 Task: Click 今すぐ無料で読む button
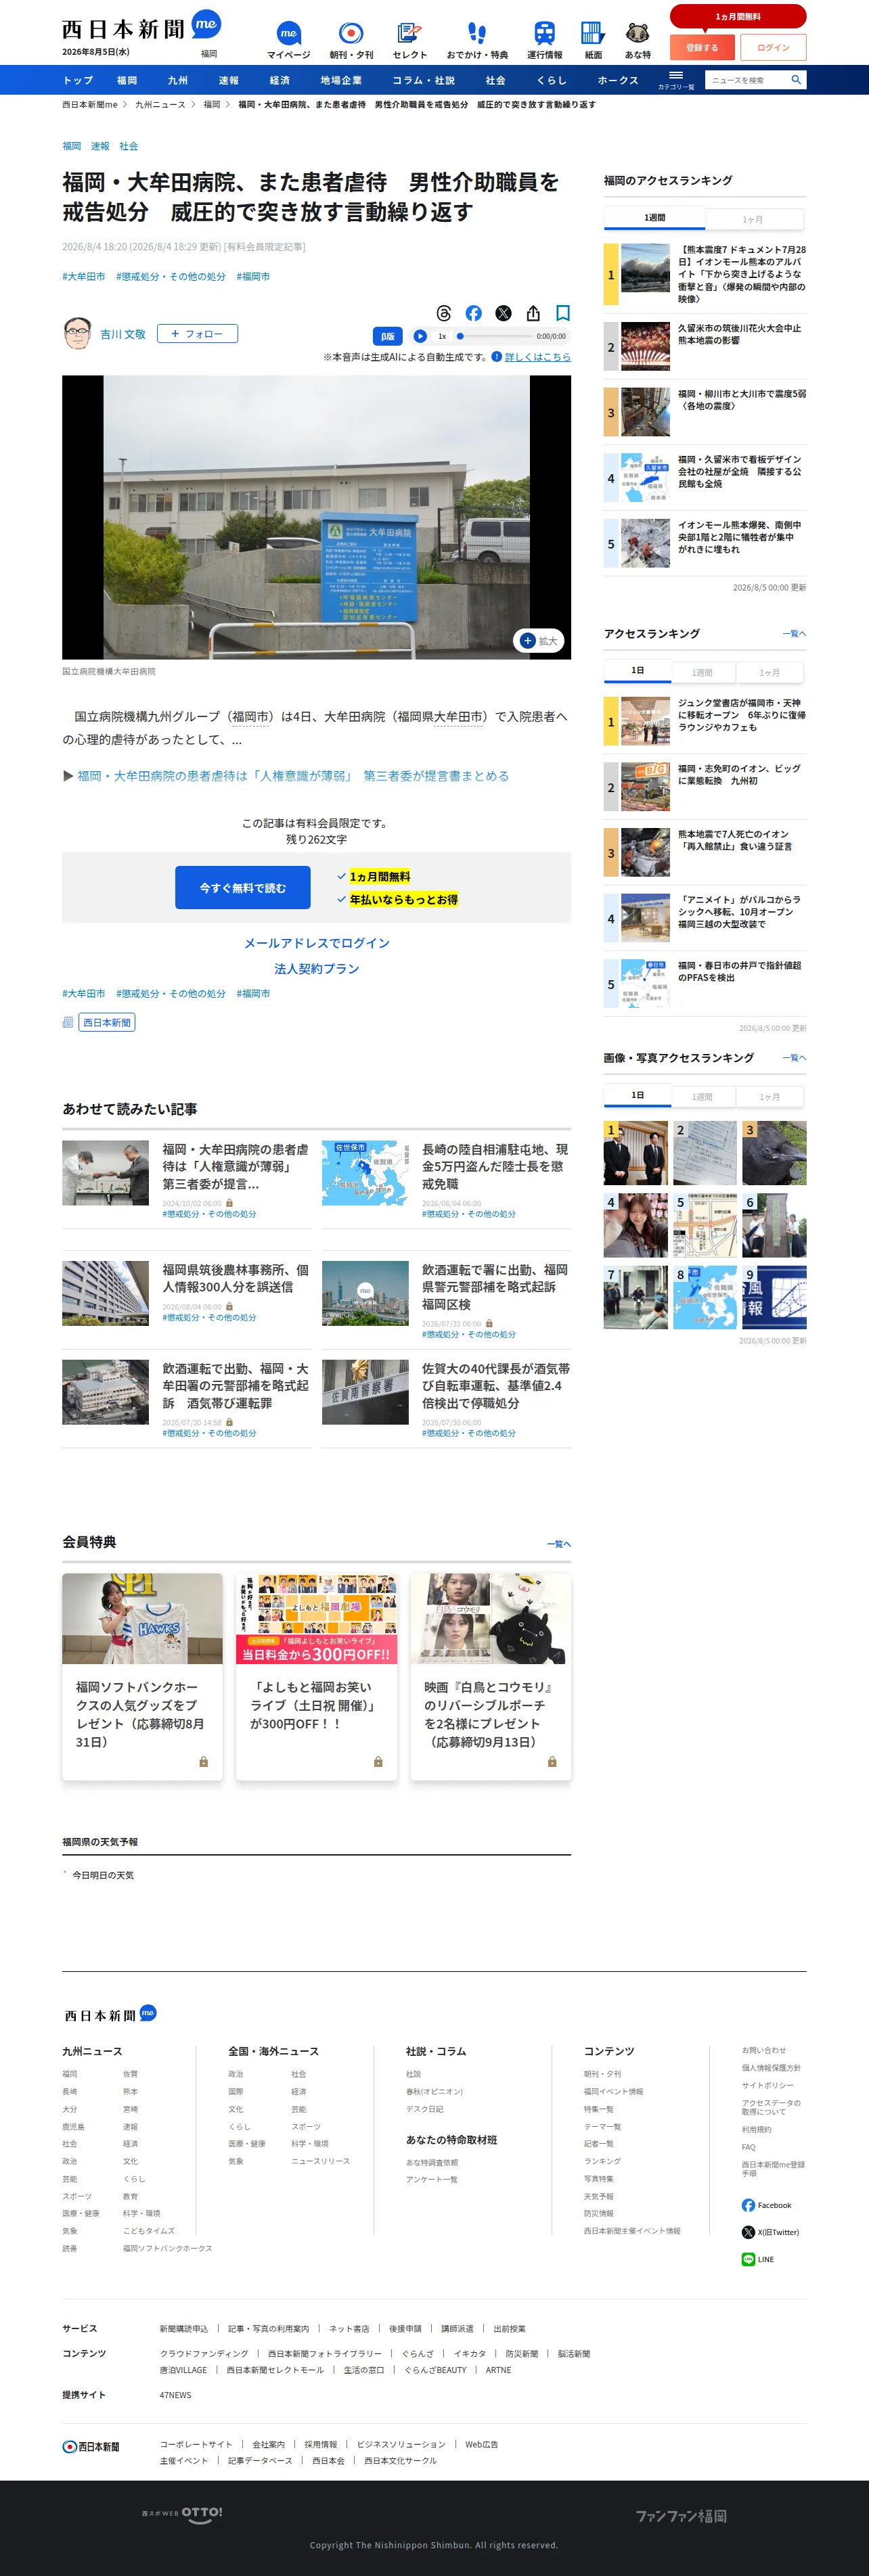pyautogui.click(x=243, y=888)
